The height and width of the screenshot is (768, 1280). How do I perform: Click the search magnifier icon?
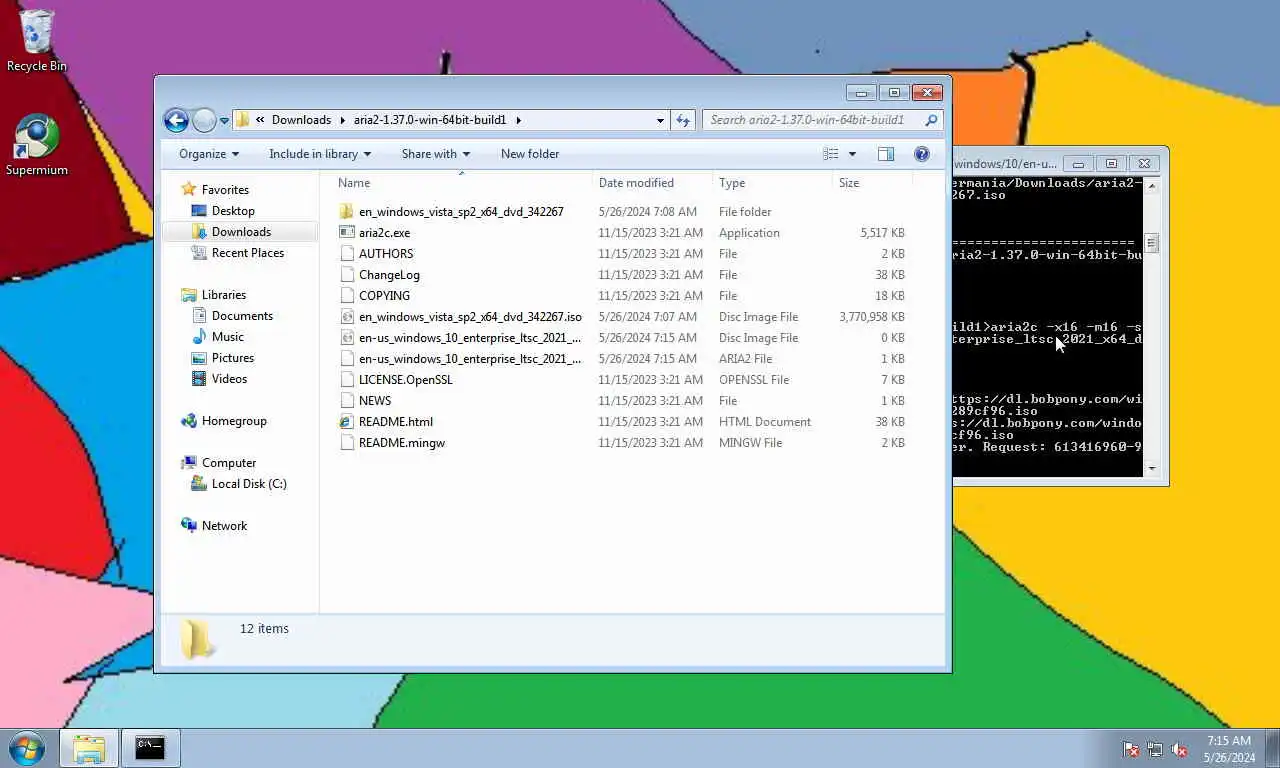931,120
